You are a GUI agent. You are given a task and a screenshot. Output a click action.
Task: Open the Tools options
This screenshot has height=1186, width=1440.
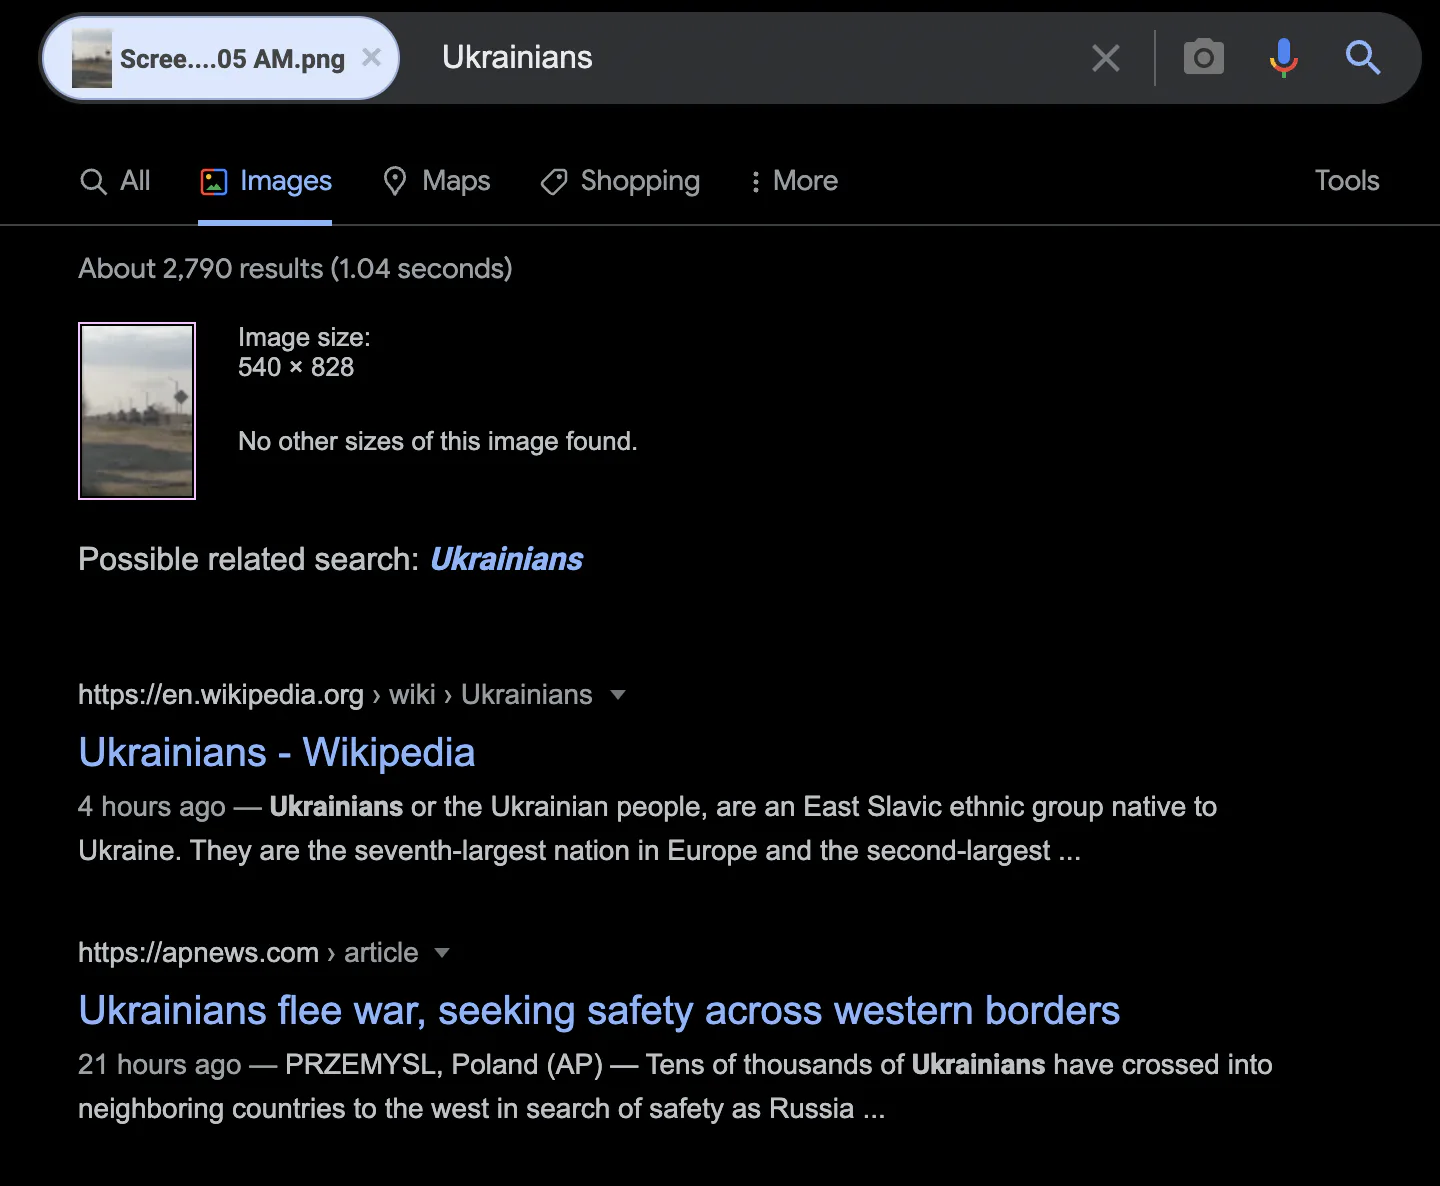pyautogui.click(x=1347, y=181)
